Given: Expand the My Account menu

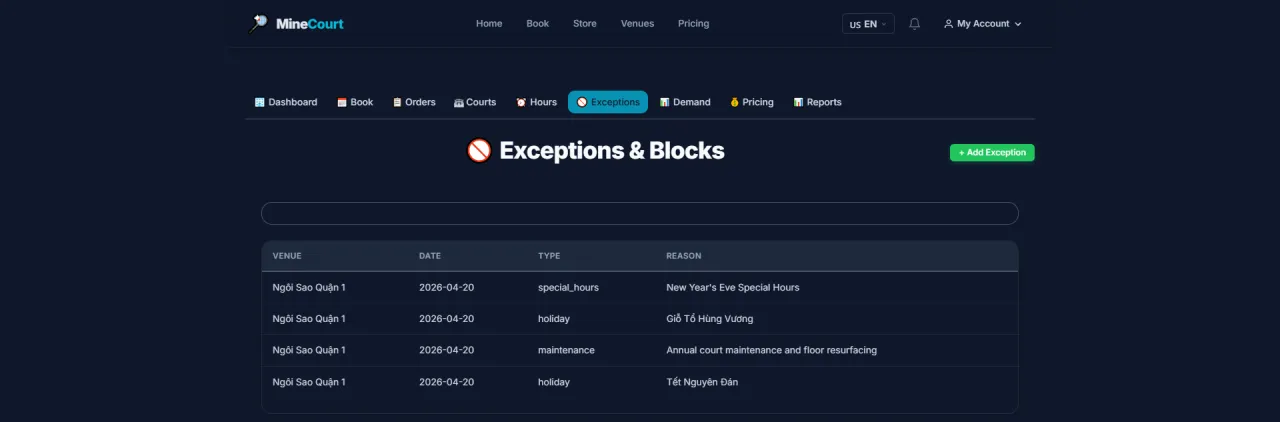Looking at the screenshot, I should pos(982,24).
